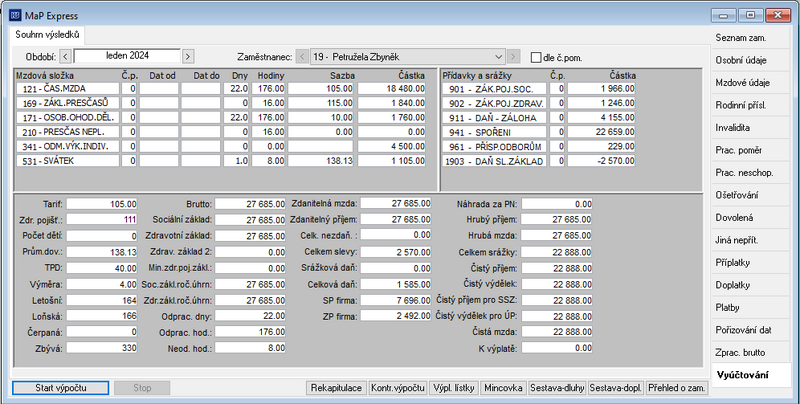Image resolution: width=800 pixels, height=404 pixels.
Task: Switch to Prac. poměr side tab
Action: [x=751, y=150]
